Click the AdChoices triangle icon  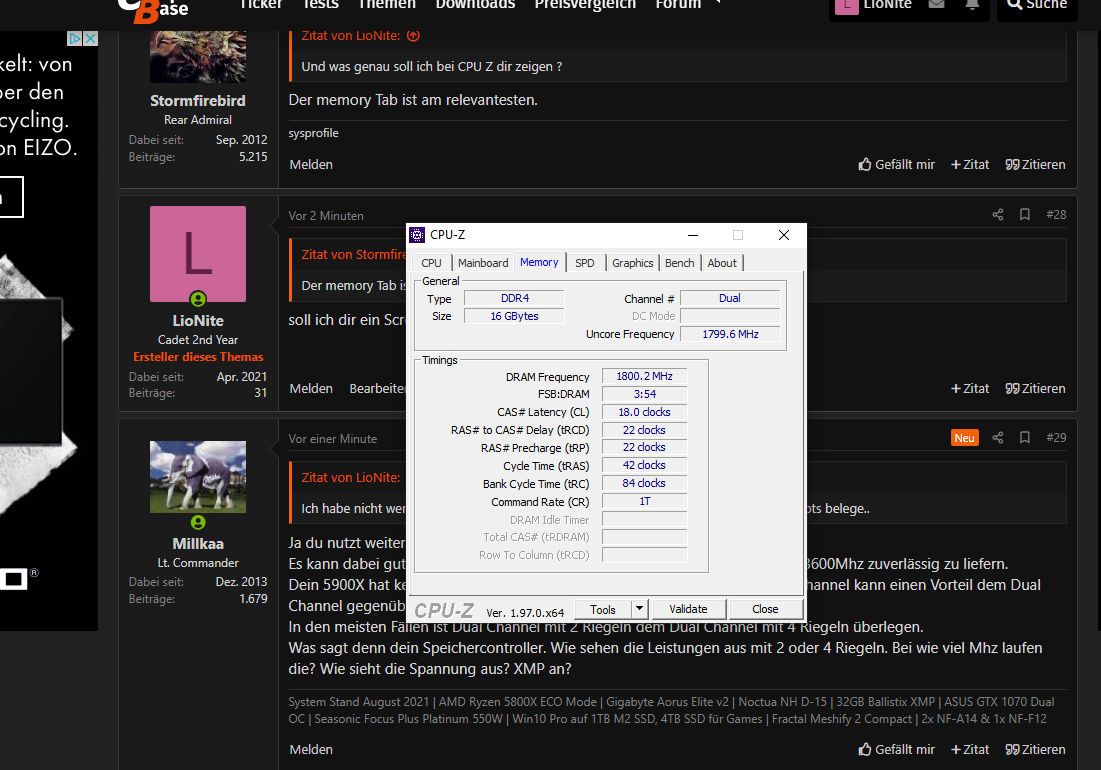coord(75,39)
